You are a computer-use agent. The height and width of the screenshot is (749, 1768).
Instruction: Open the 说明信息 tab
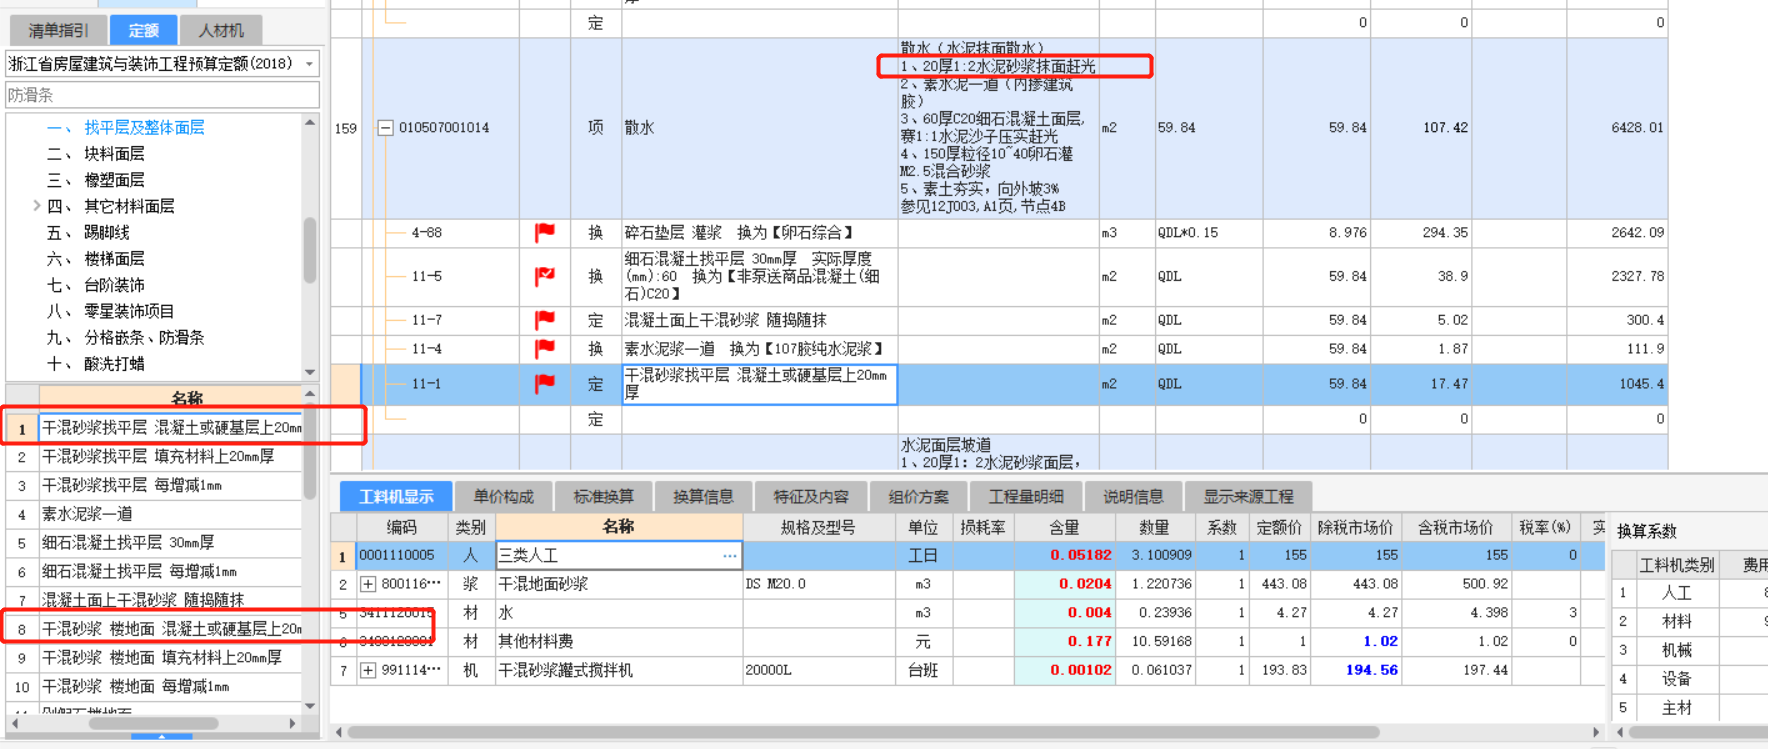[x=1134, y=497]
